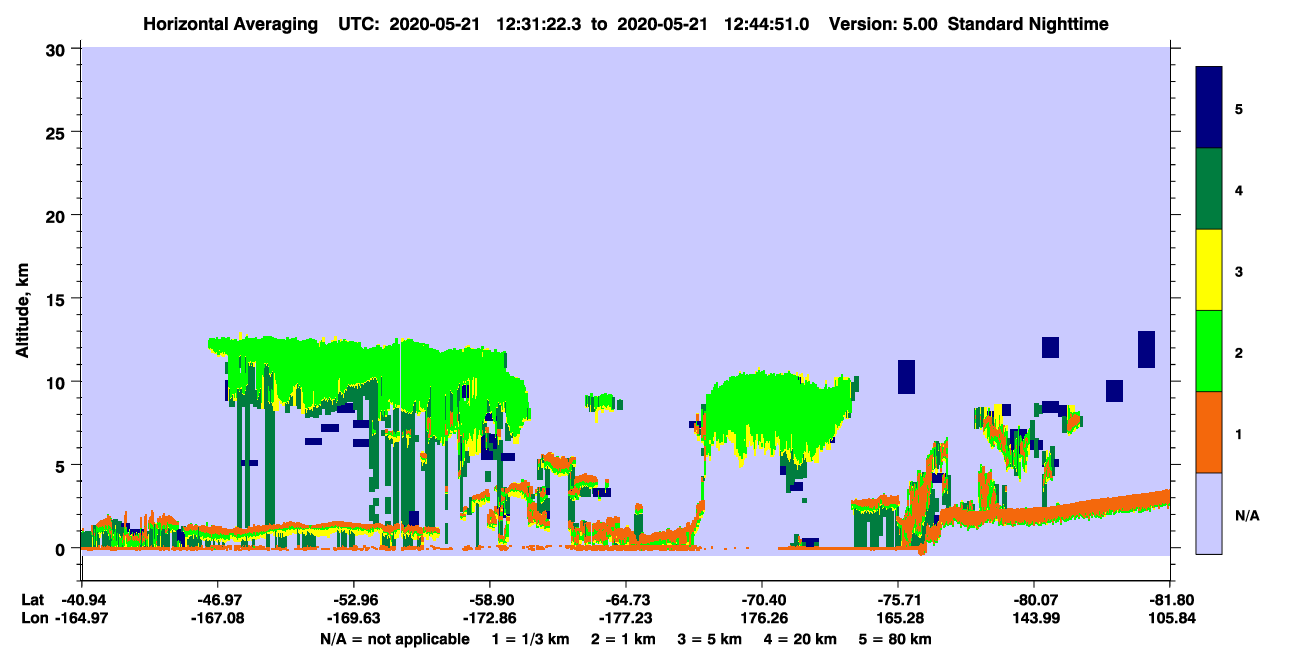Click longitude value -177.23

pos(625,618)
